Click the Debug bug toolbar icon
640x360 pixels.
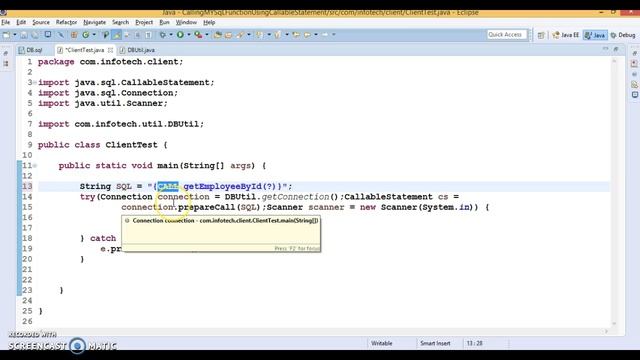pyautogui.click(x=162, y=35)
